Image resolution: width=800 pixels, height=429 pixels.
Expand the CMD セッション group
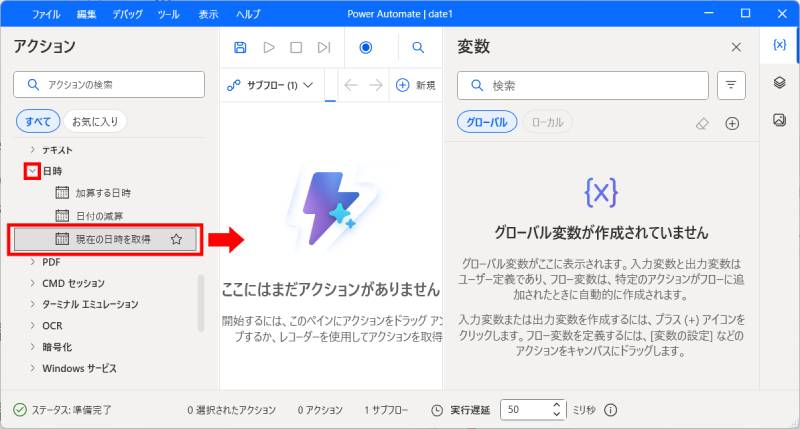[x=33, y=283]
